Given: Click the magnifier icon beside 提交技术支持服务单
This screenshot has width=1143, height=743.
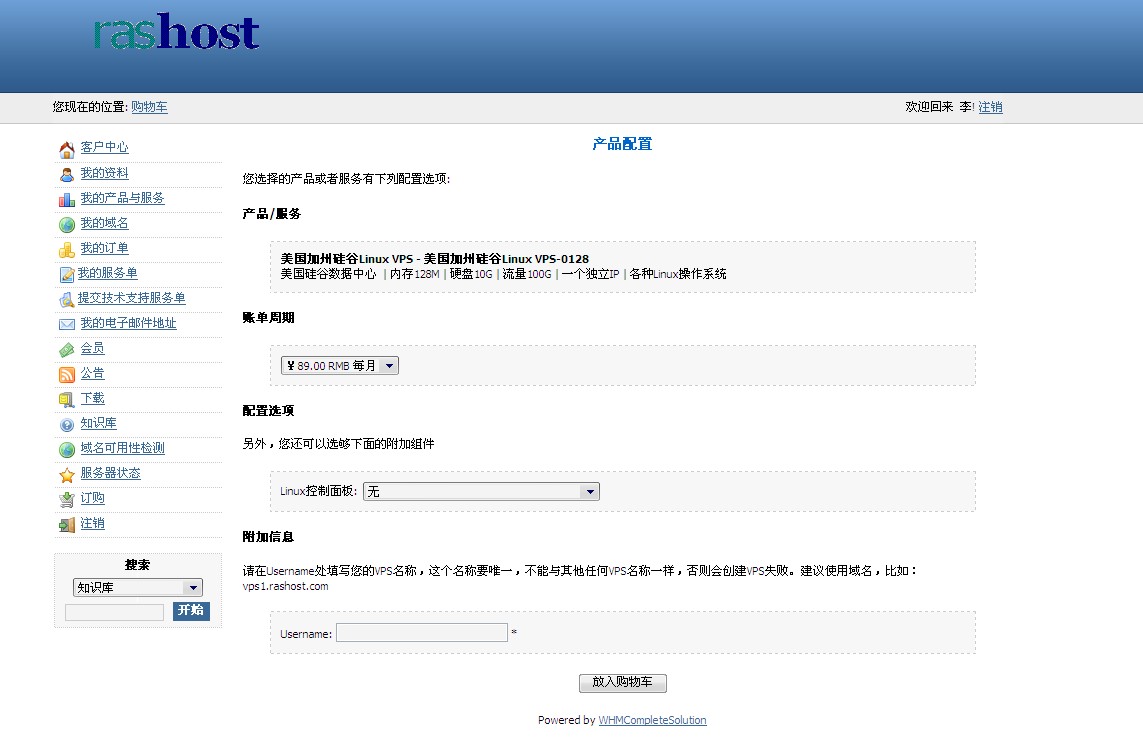Looking at the screenshot, I should pos(66,299).
